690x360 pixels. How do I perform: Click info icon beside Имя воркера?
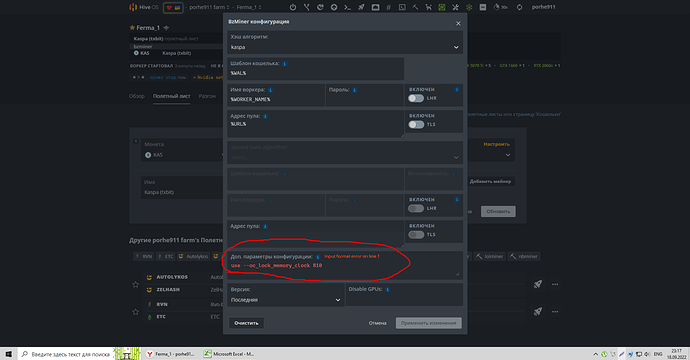270,90
